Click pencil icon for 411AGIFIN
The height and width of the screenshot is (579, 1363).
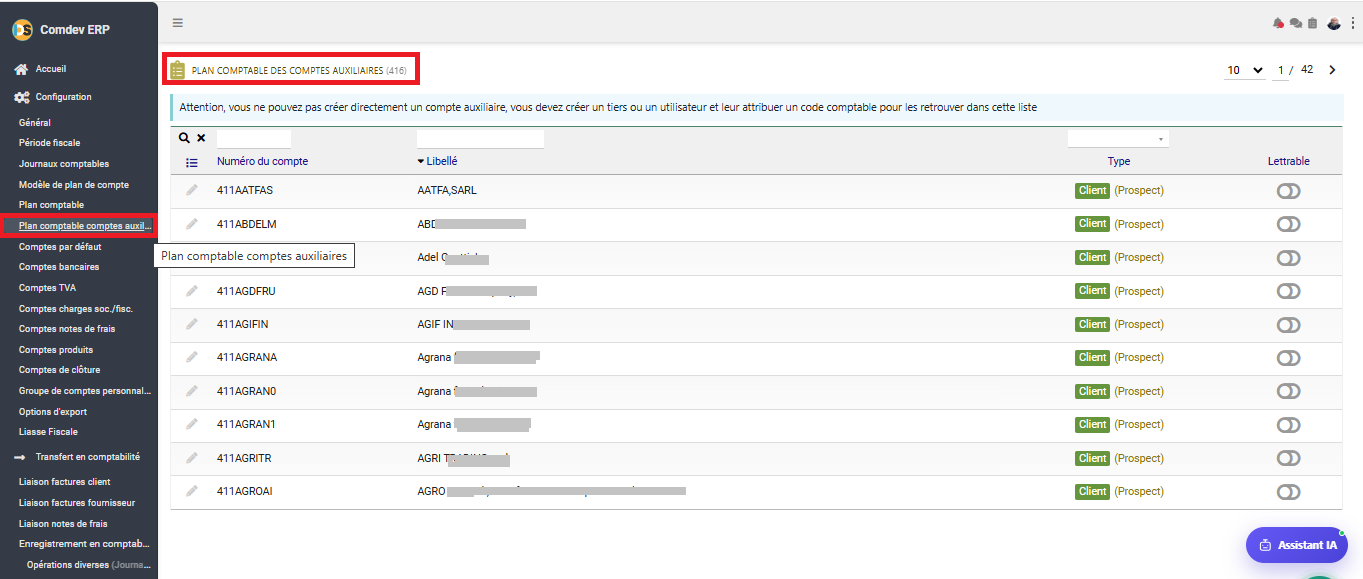[192, 324]
